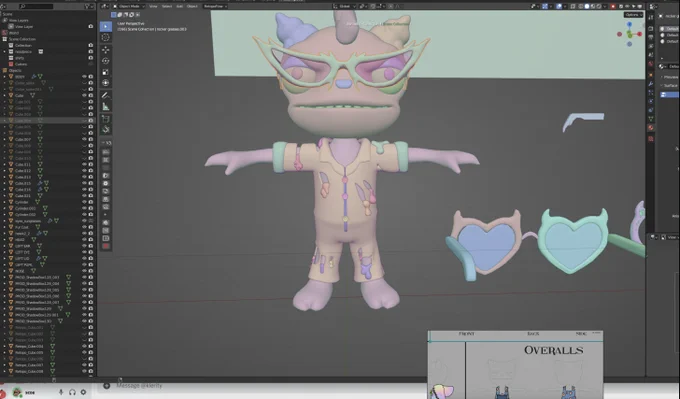Image resolution: width=680 pixels, height=399 pixels.
Task: Click the camera render icon on the View Layer row
Action: [91, 26]
